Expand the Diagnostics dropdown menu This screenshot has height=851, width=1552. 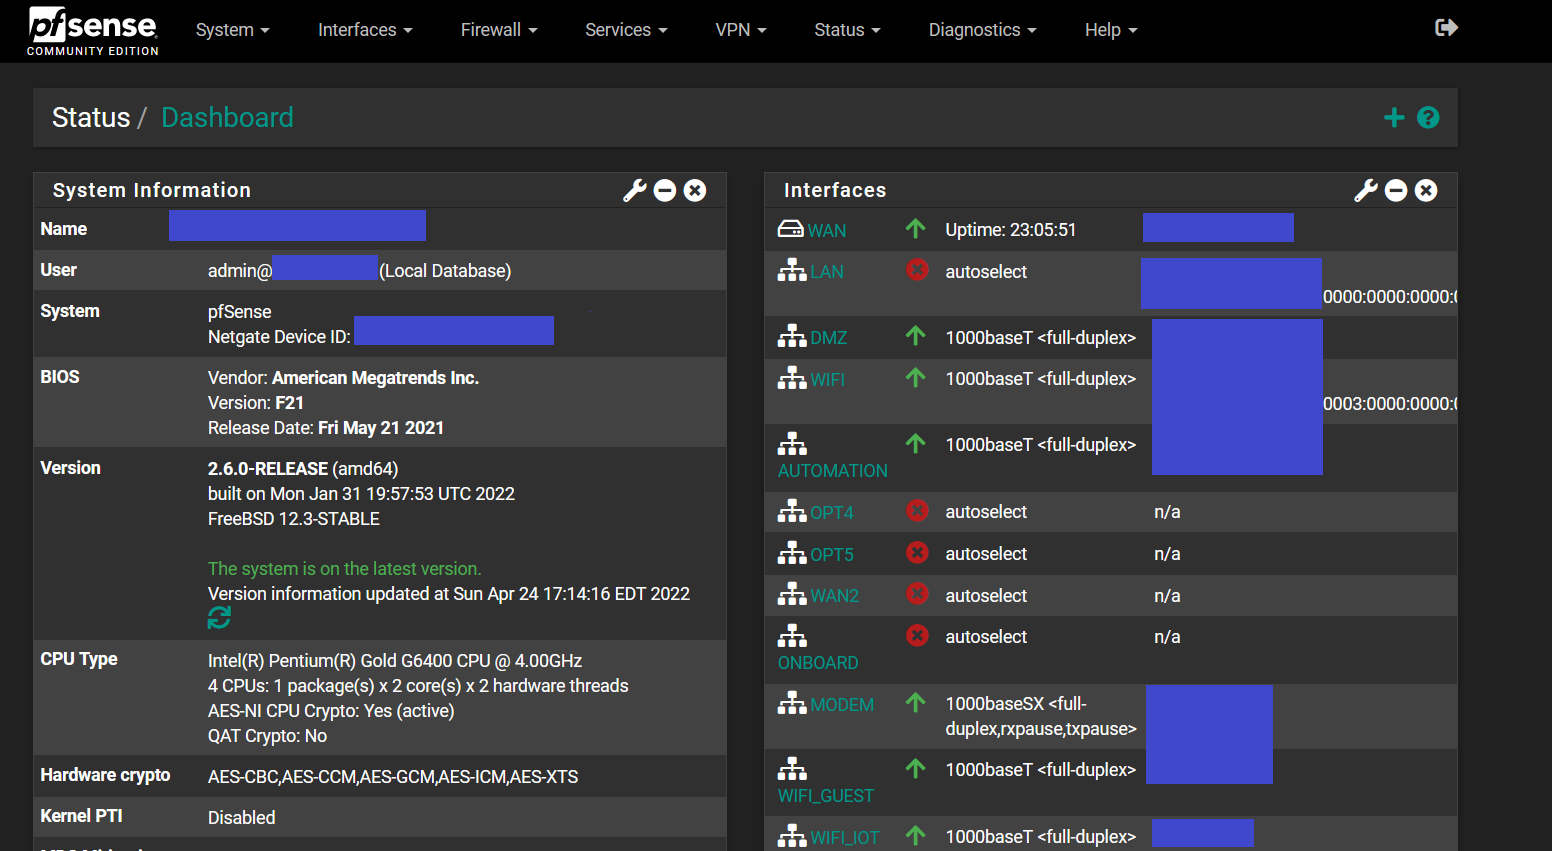(x=983, y=30)
